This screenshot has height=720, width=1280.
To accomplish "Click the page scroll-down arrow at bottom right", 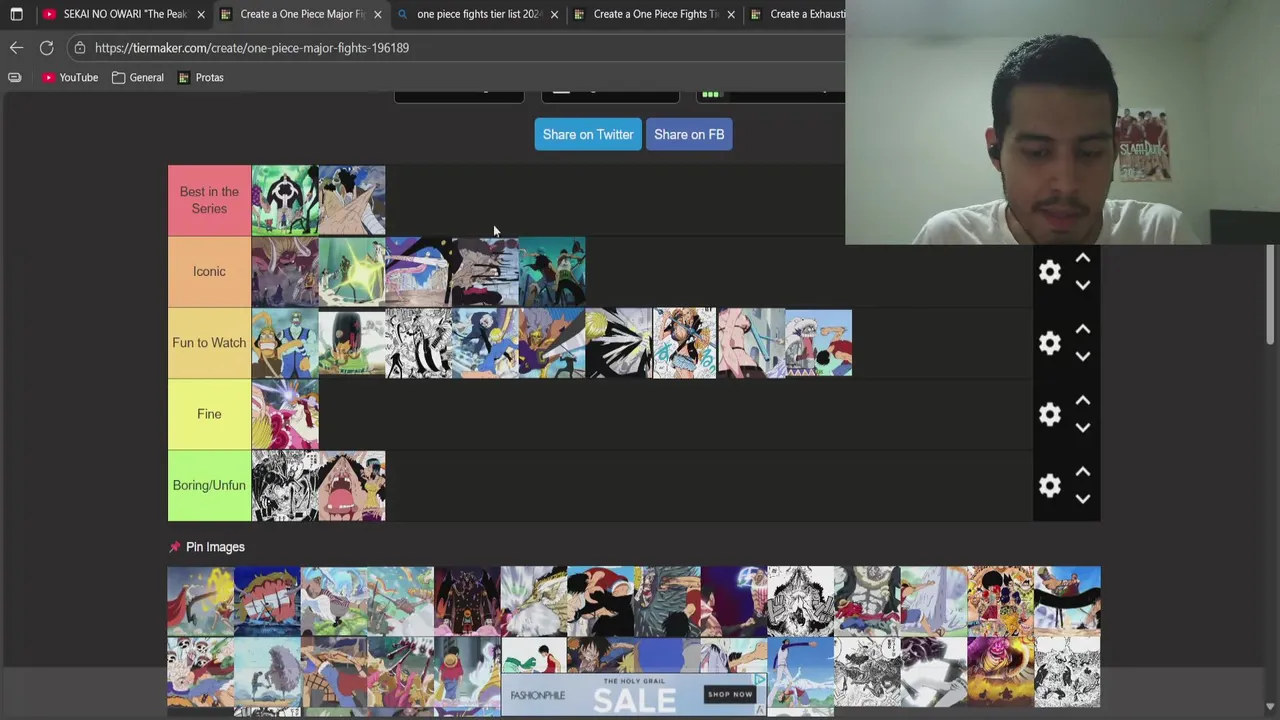I will (1271, 706).
